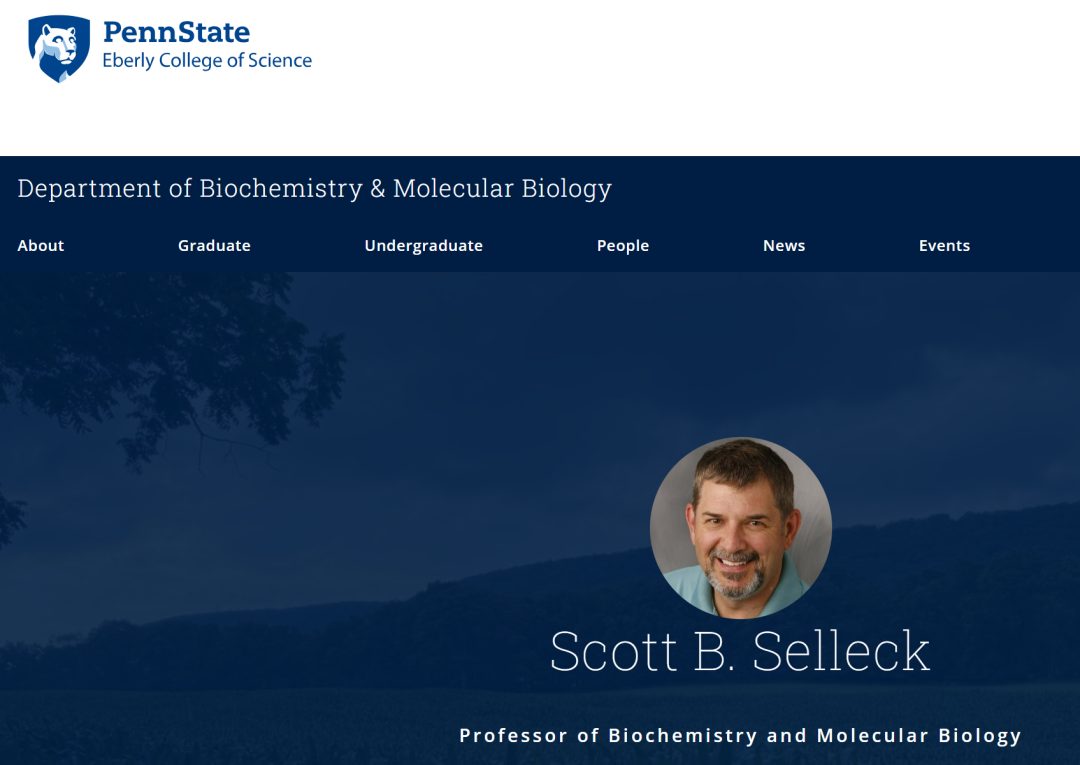This screenshot has height=765, width=1080.
Task: Expand the Undergraduate navigation menu
Action: [x=423, y=246]
